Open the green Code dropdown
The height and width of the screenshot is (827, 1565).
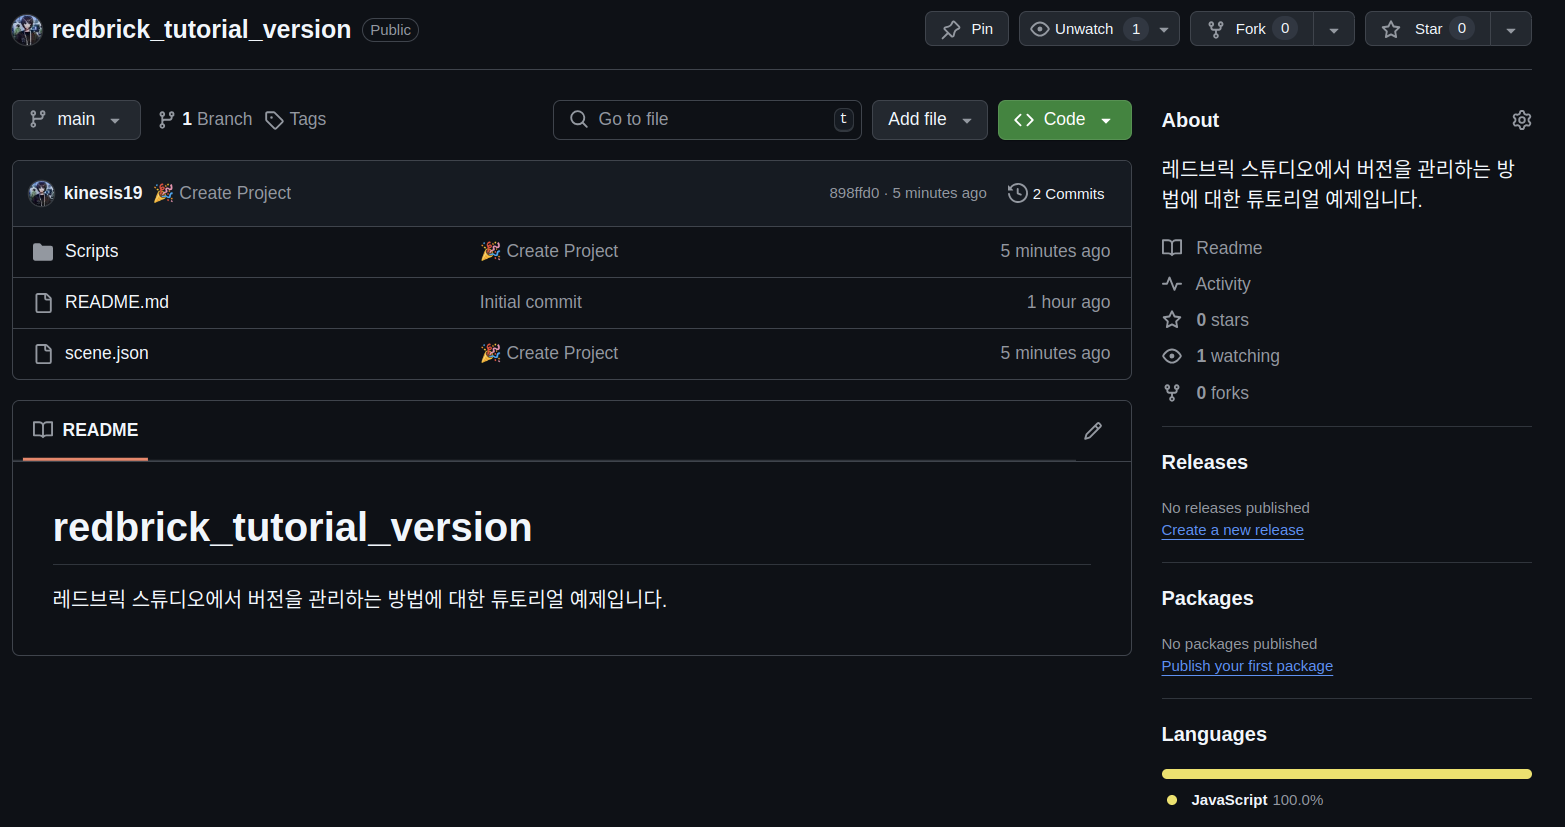point(1065,120)
